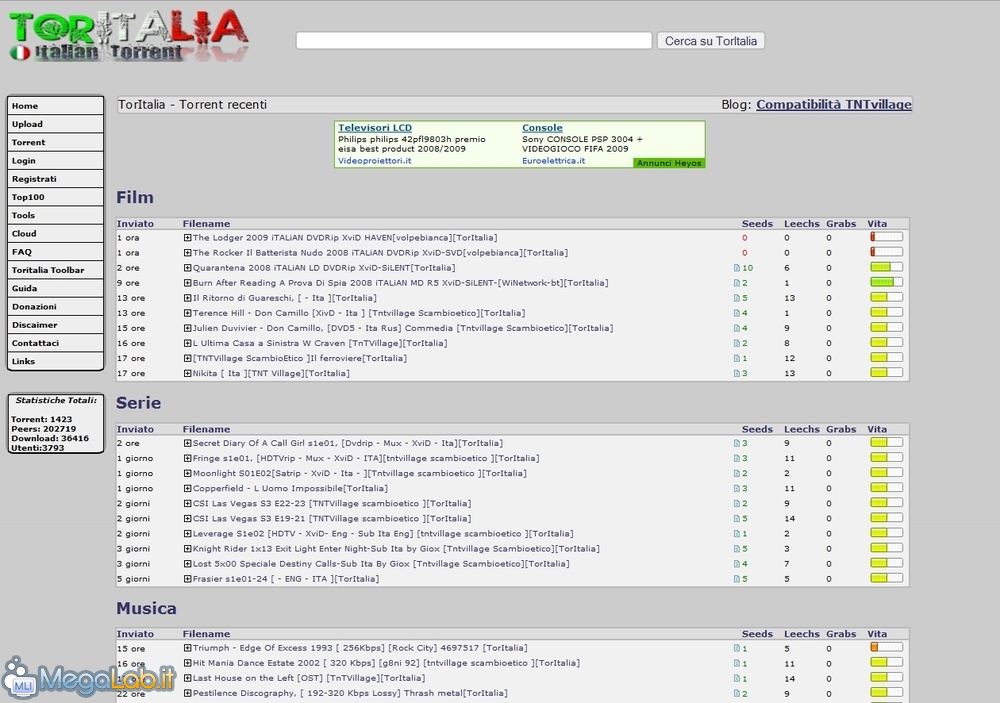1000x703 pixels.
Task: Visit the Videoproiettori.it ad link
Action: pos(374,161)
